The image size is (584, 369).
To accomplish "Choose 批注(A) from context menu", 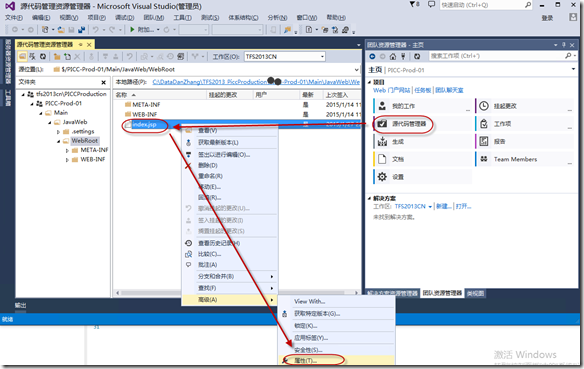I will coord(229,265).
